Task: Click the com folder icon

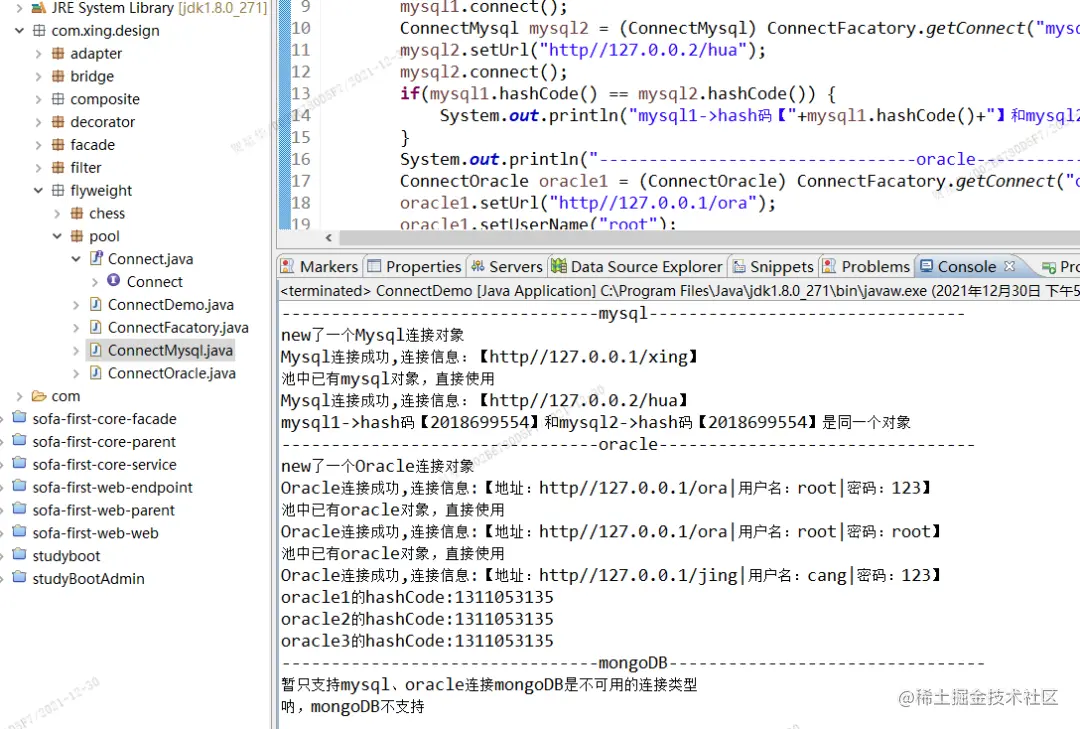Action: [39, 396]
